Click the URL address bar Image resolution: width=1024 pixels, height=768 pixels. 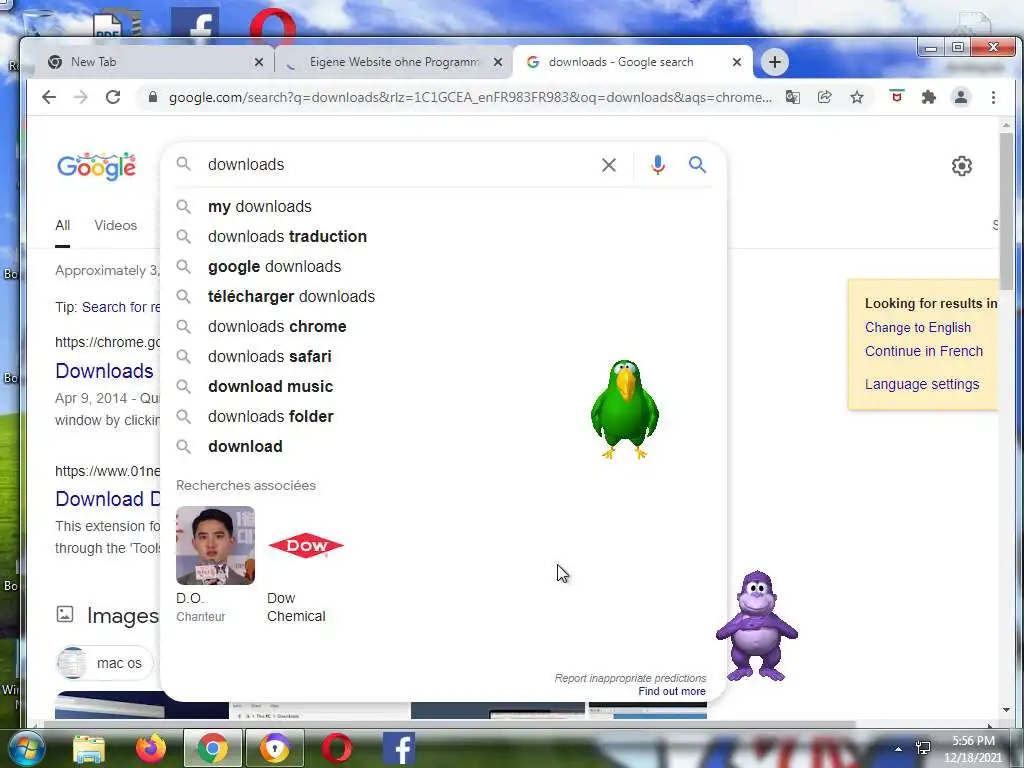pos(470,97)
